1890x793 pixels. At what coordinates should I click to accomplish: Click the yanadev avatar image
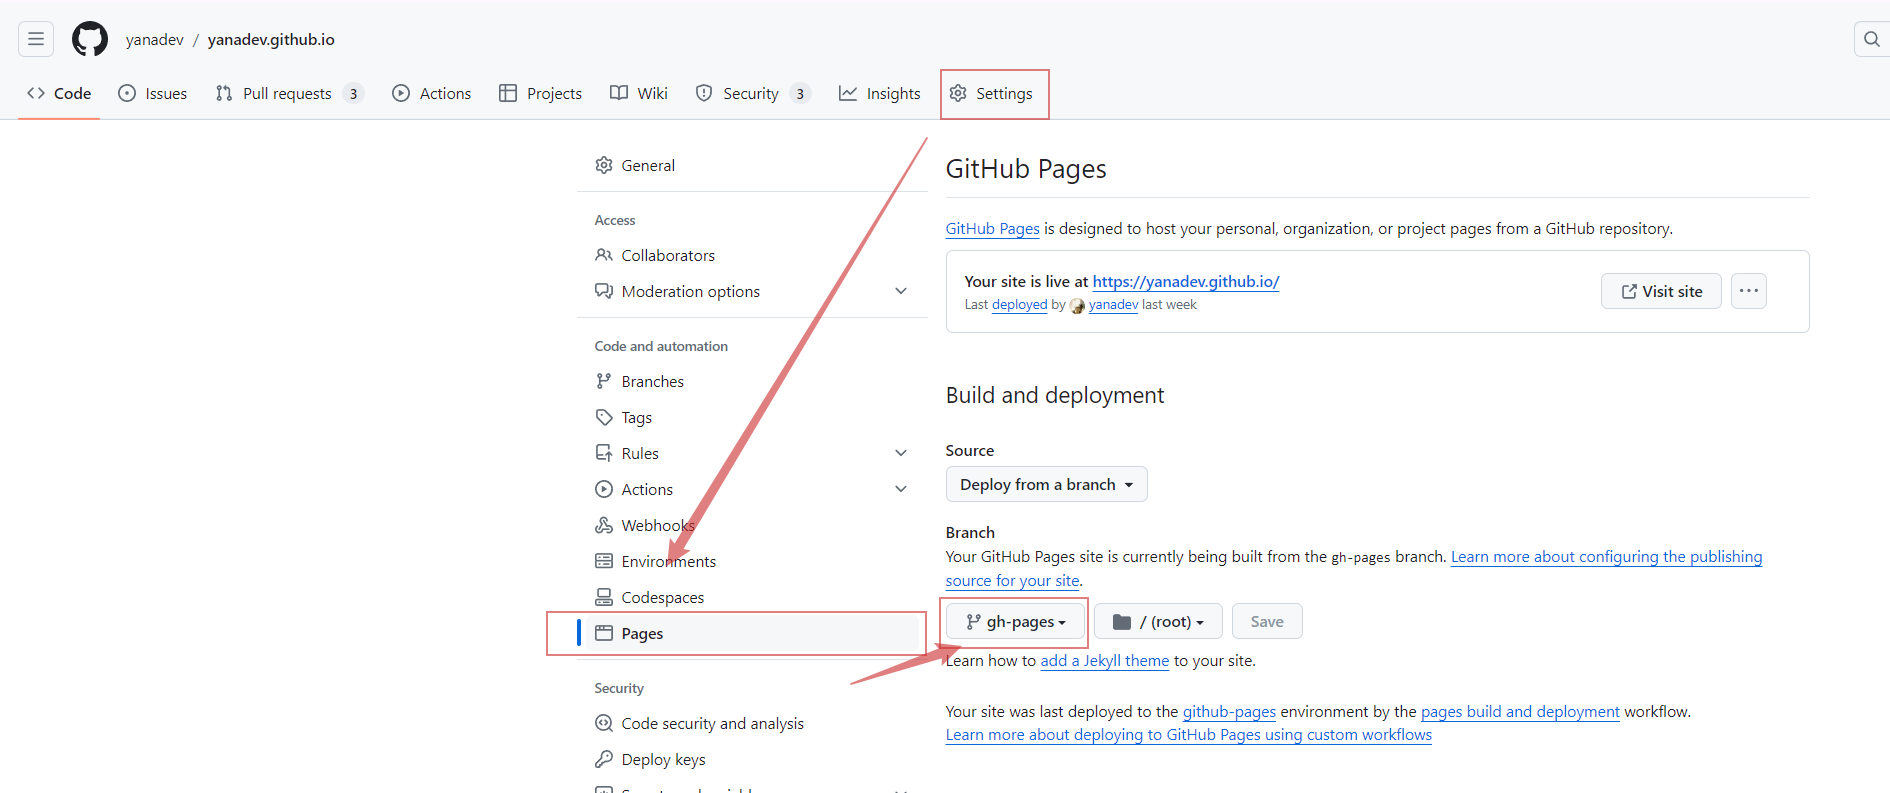[1077, 306]
